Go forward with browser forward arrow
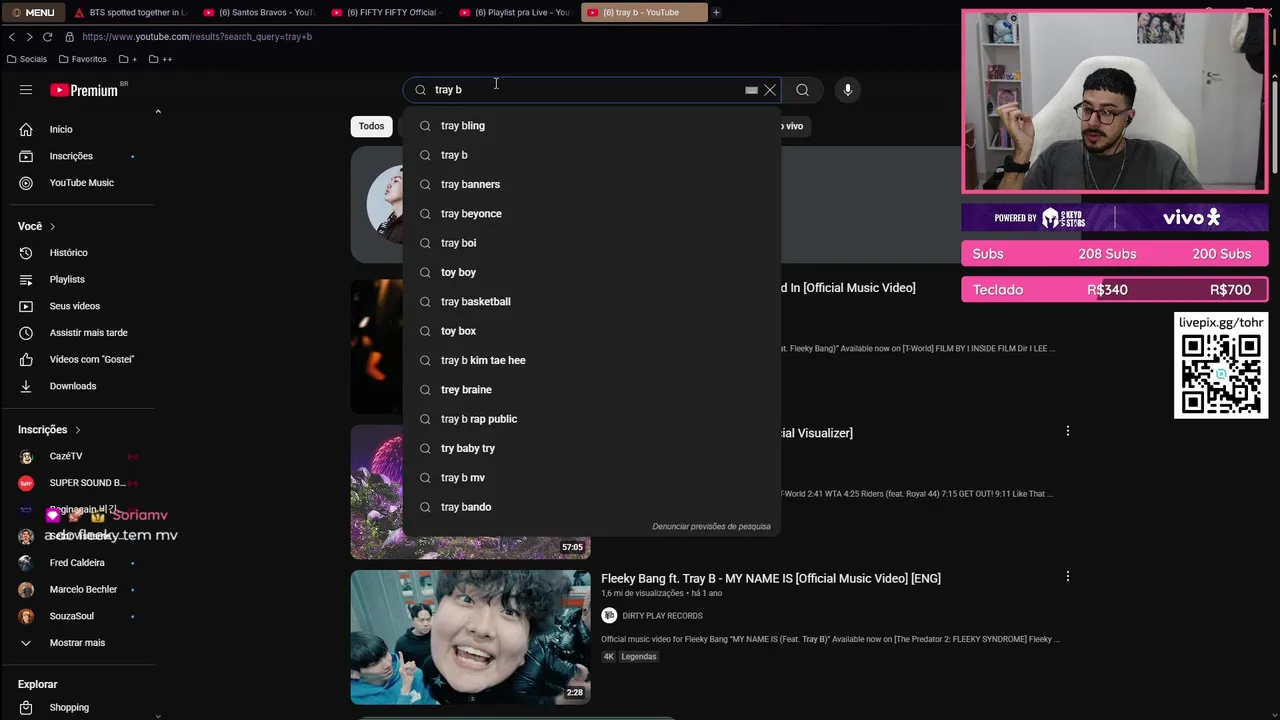 (29, 37)
